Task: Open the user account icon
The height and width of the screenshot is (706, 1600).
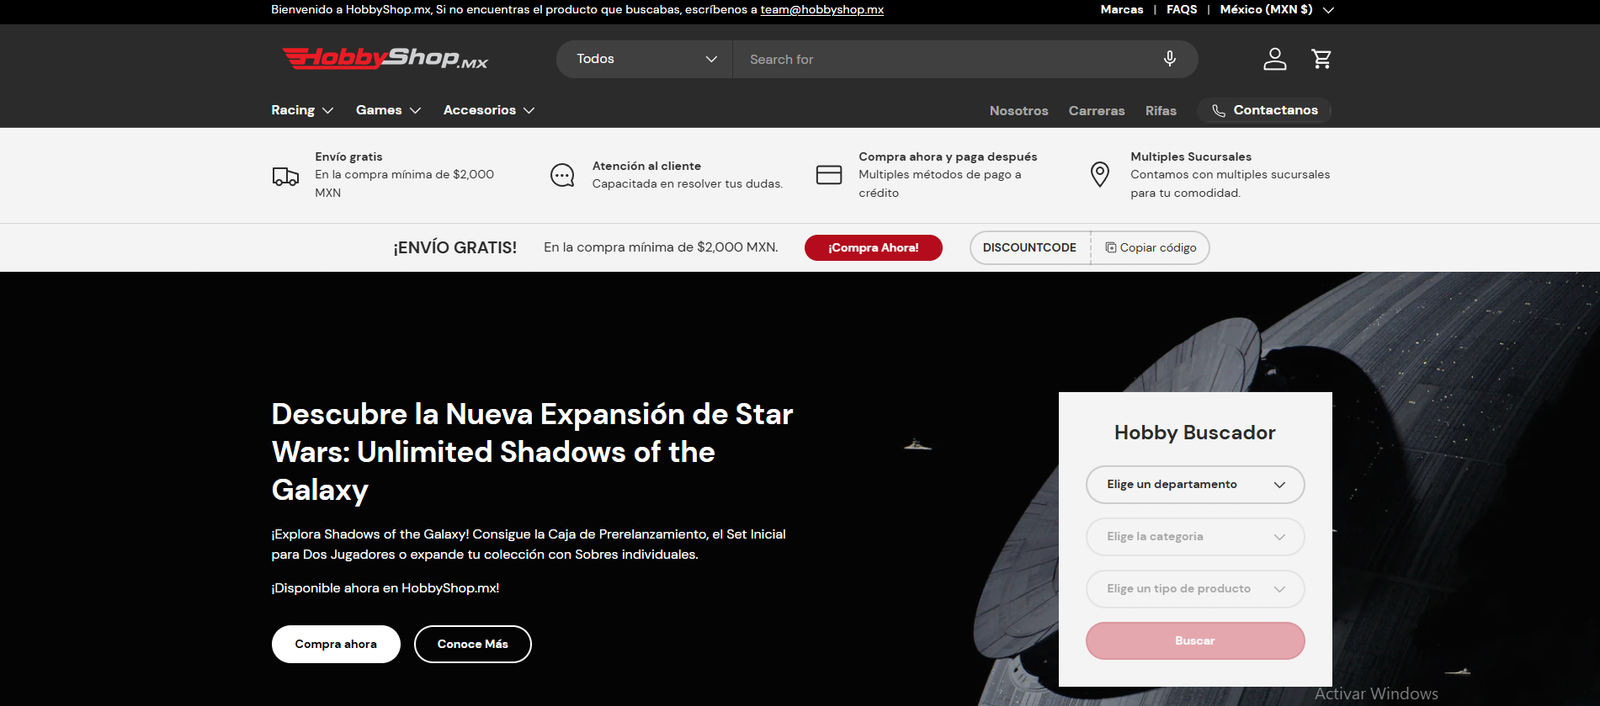Action: click(x=1275, y=59)
